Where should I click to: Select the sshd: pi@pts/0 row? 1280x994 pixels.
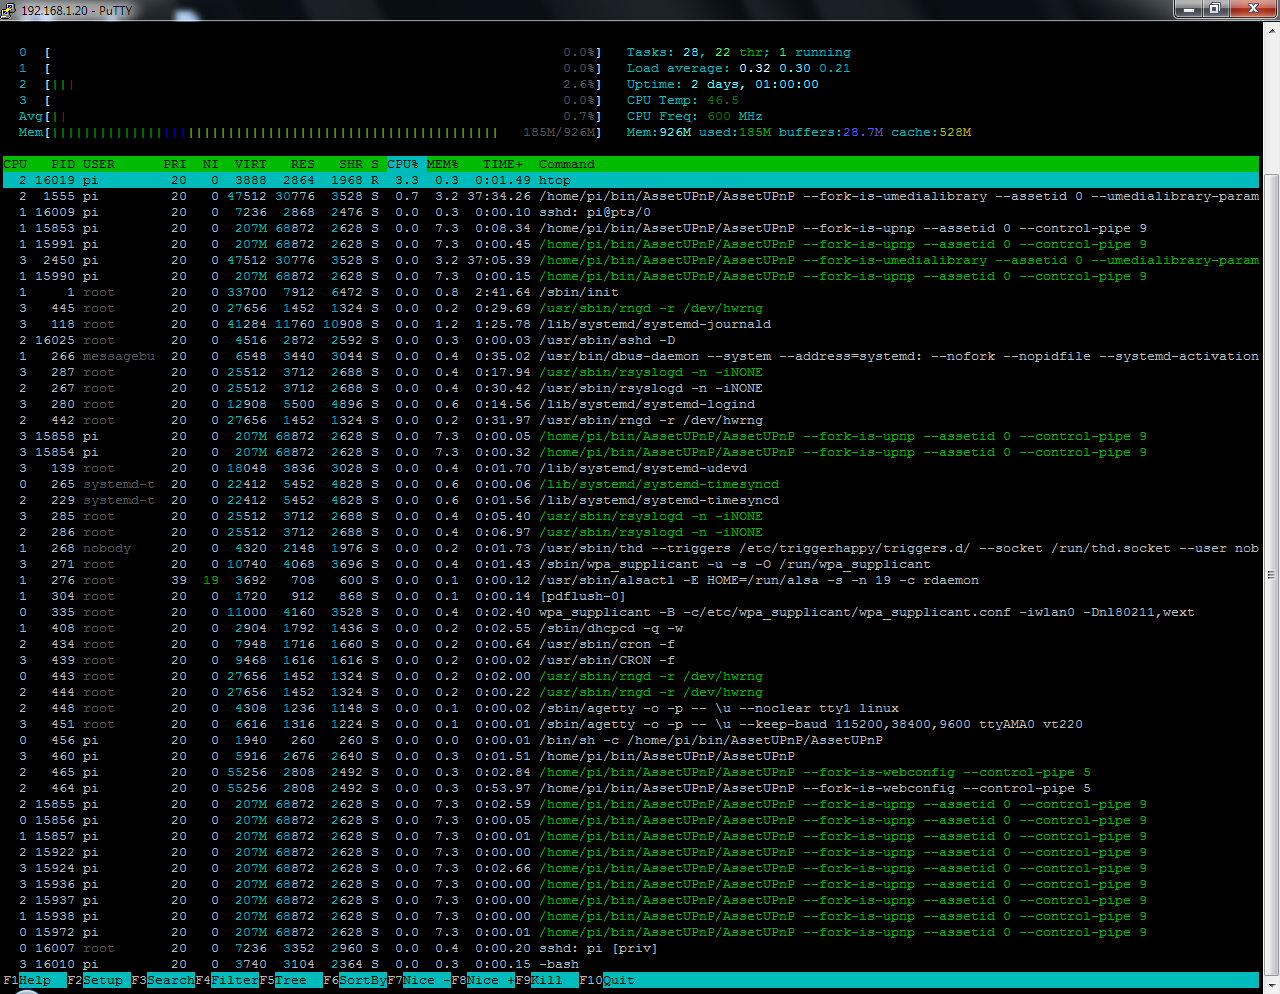[x=631, y=212]
